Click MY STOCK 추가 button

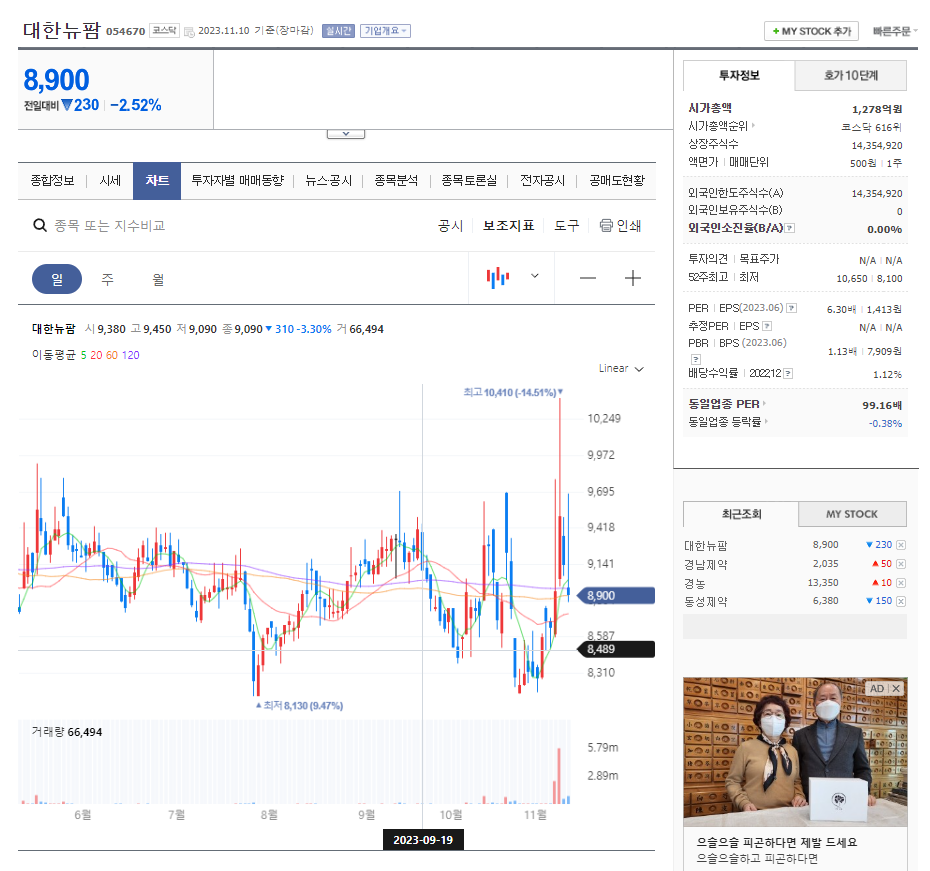(811, 31)
